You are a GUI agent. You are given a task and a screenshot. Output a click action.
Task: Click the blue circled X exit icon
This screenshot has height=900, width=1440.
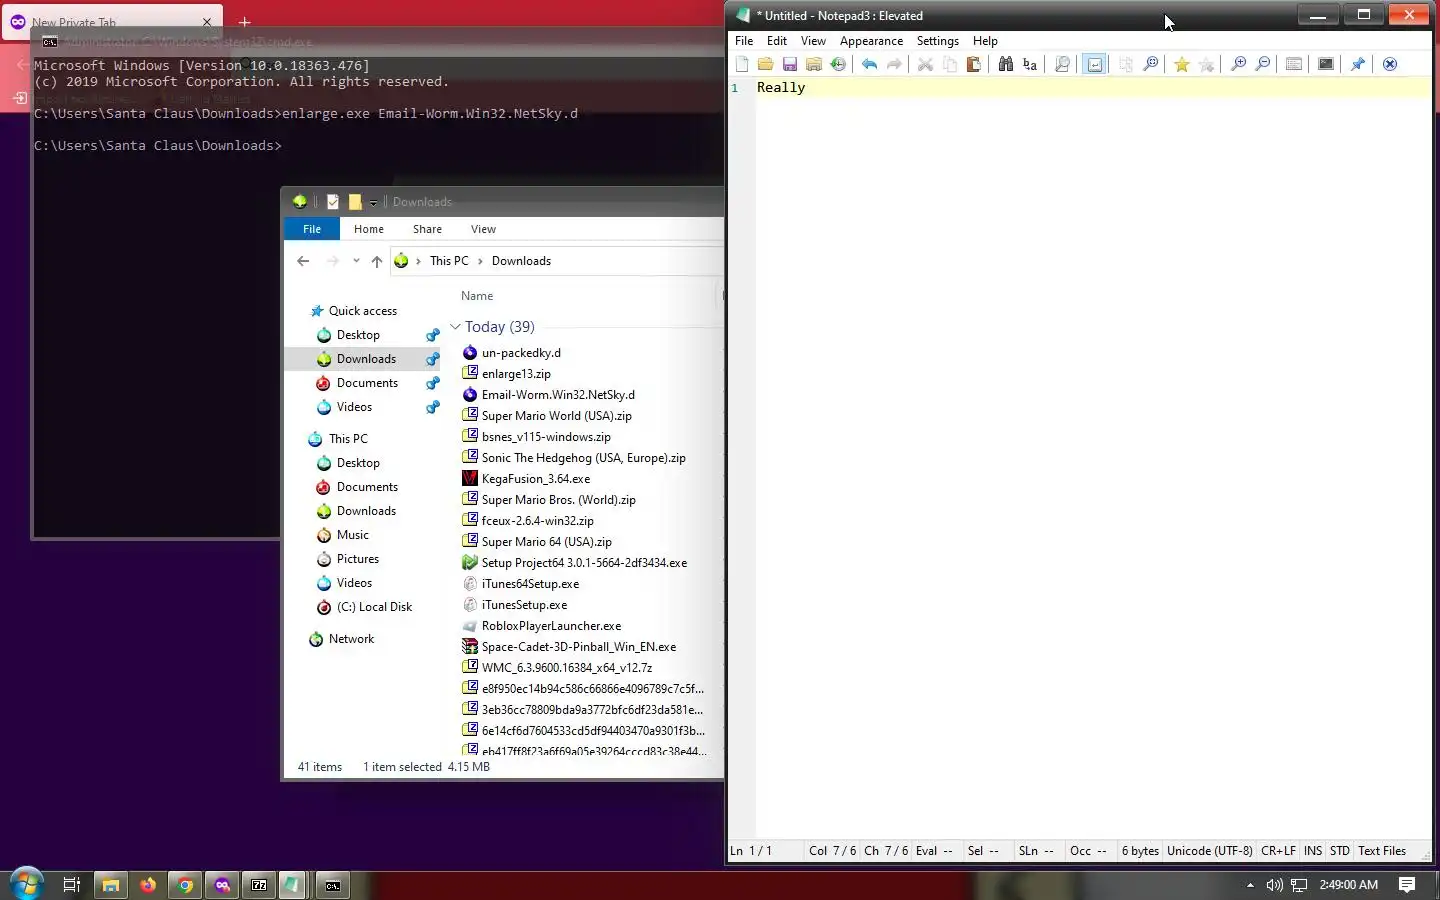[1389, 64]
